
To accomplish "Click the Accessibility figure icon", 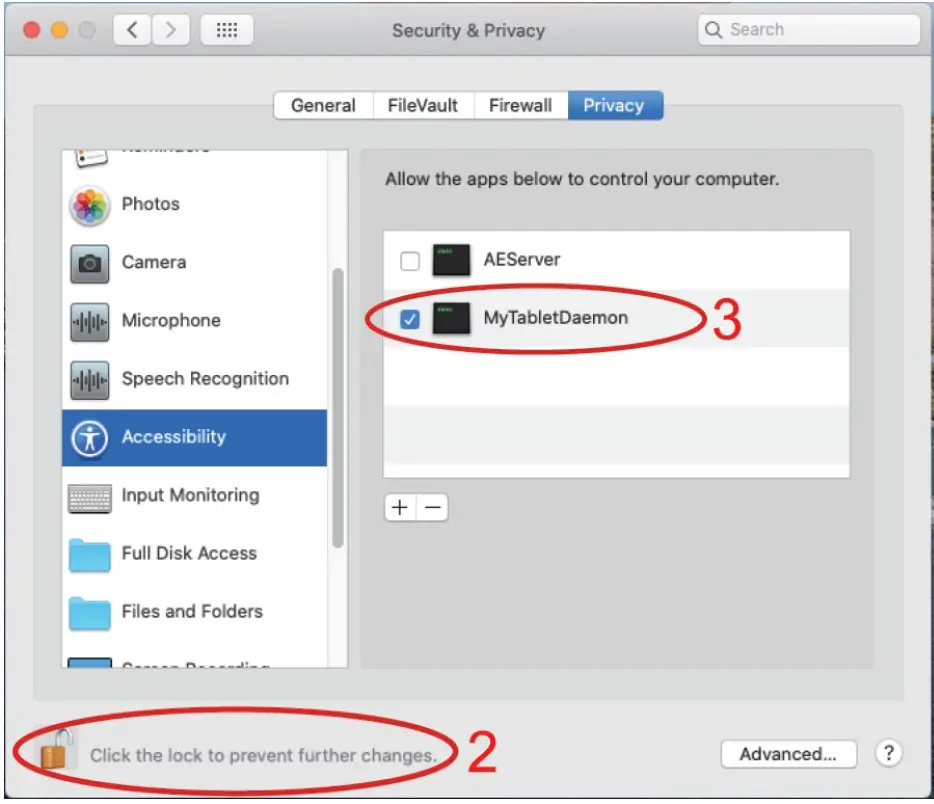I will click(89, 438).
